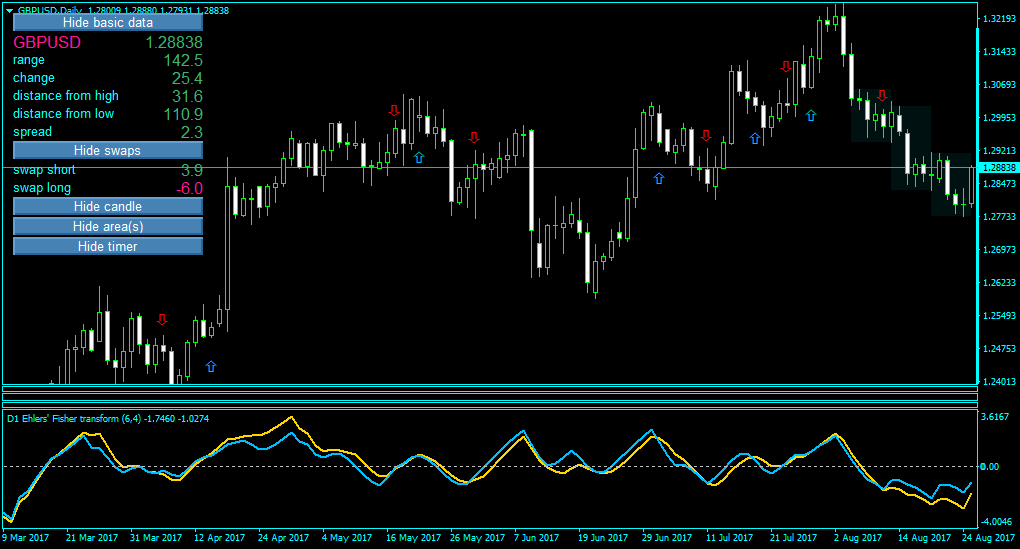
Task: Toggle the Hide basic data button
Action: [x=108, y=23]
